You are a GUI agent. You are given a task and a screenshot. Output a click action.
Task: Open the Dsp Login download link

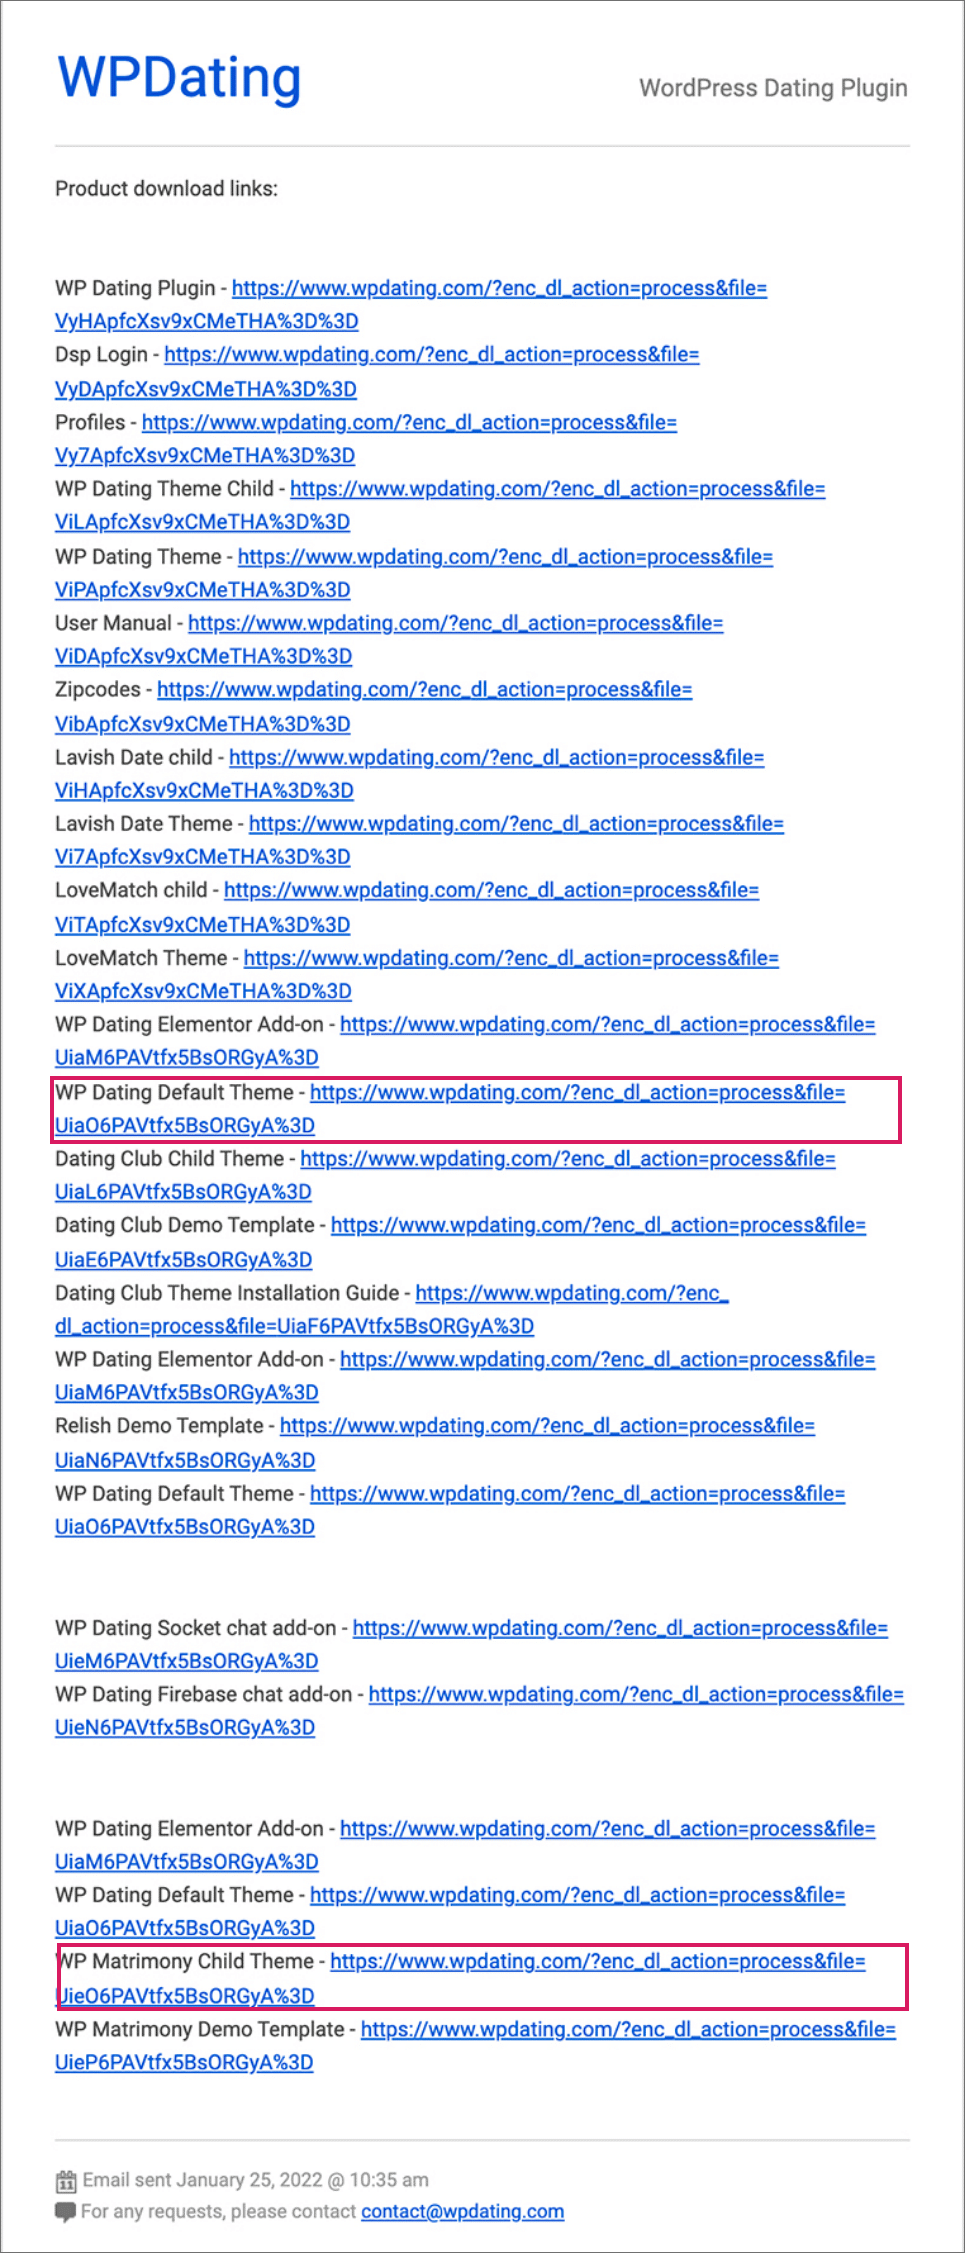[x=432, y=355]
